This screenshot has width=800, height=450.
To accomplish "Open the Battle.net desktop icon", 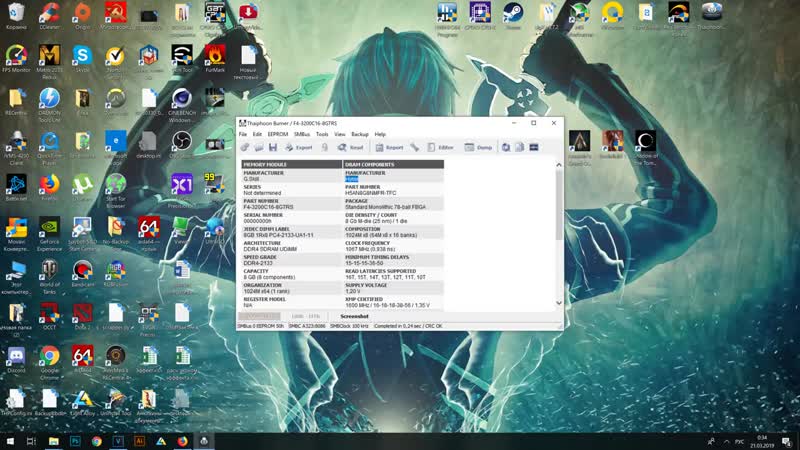I will 16,187.
